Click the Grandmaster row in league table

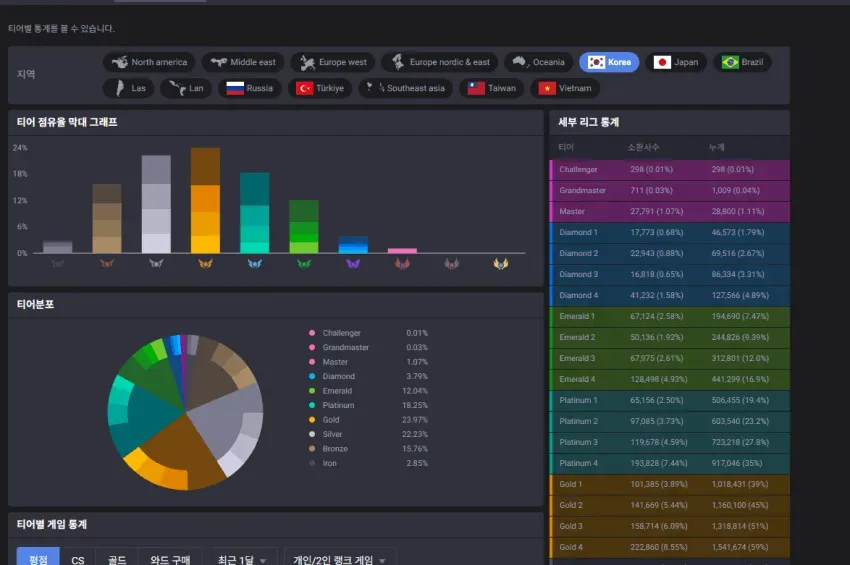pyautogui.click(x=670, y=190)
